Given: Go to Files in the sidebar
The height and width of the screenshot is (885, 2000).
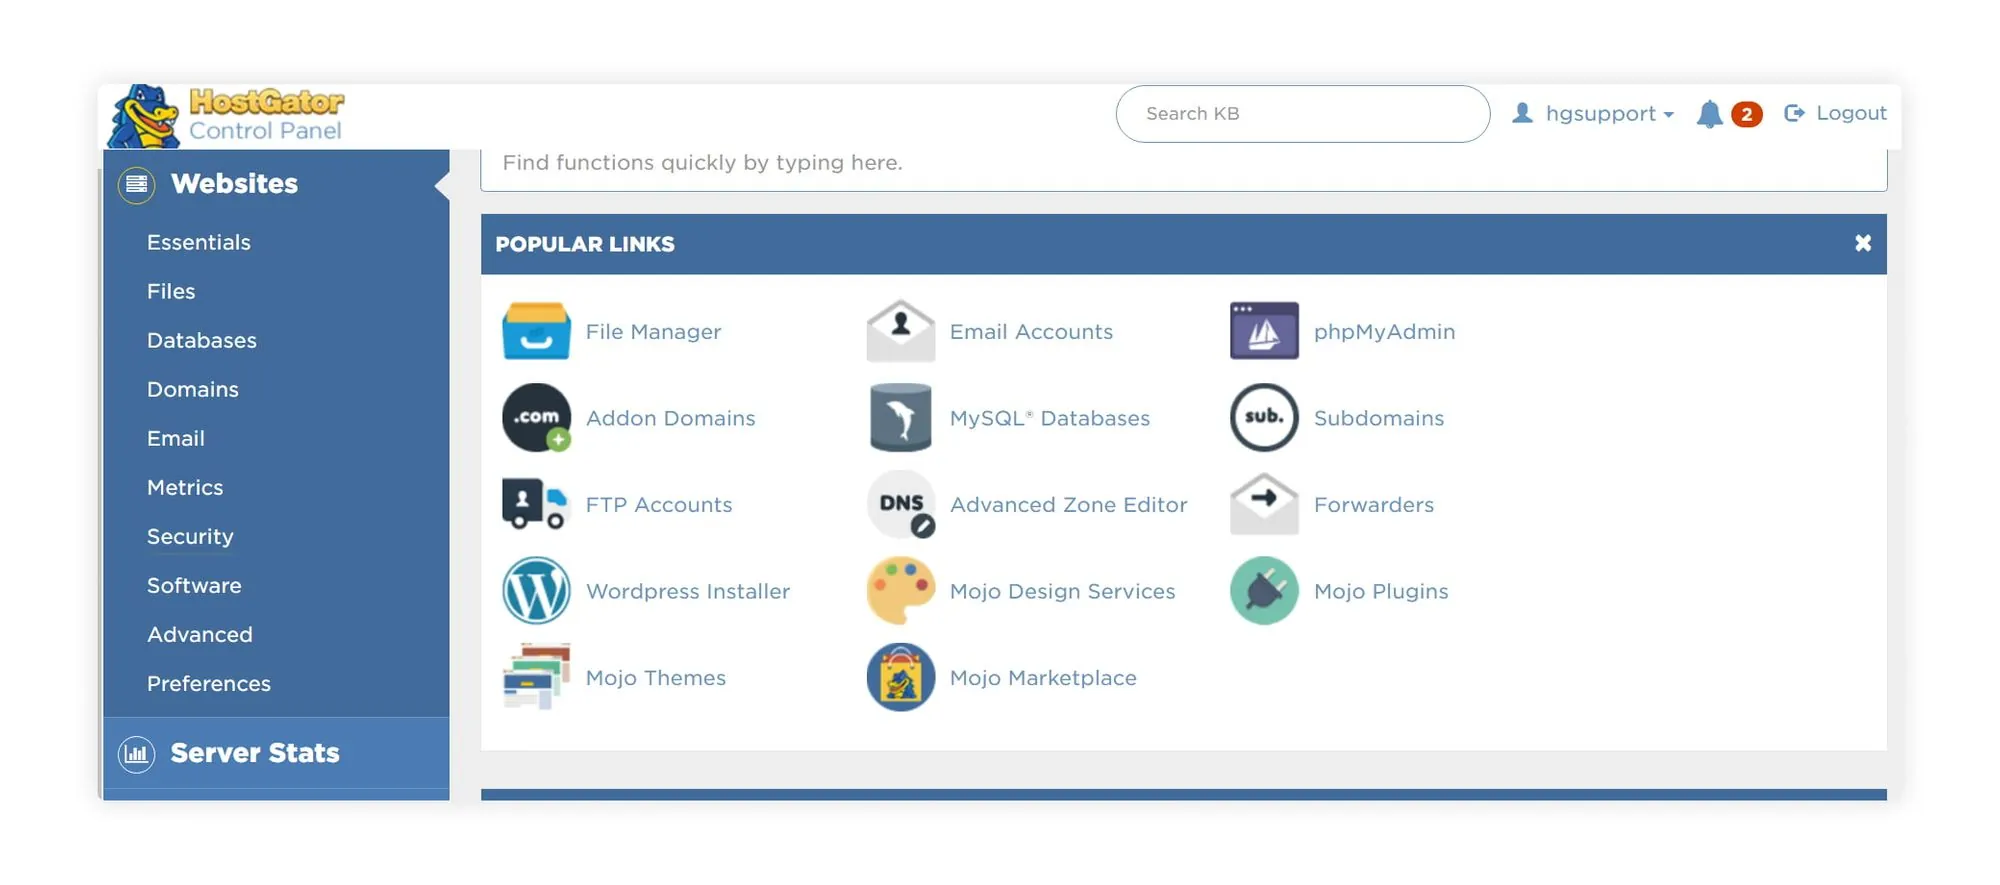Looking at the screenshot, I should 171,291.
